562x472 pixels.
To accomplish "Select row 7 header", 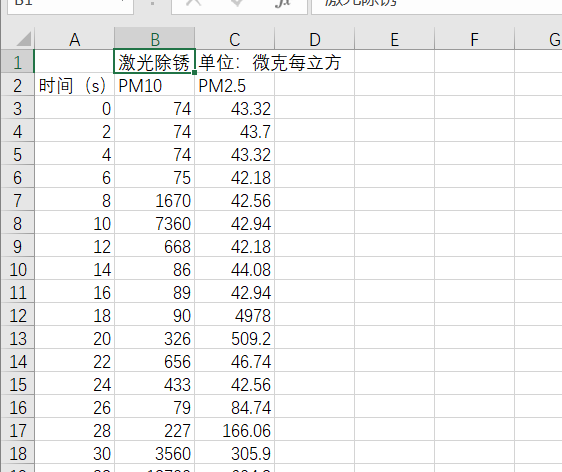I will [x=17, y=201].
